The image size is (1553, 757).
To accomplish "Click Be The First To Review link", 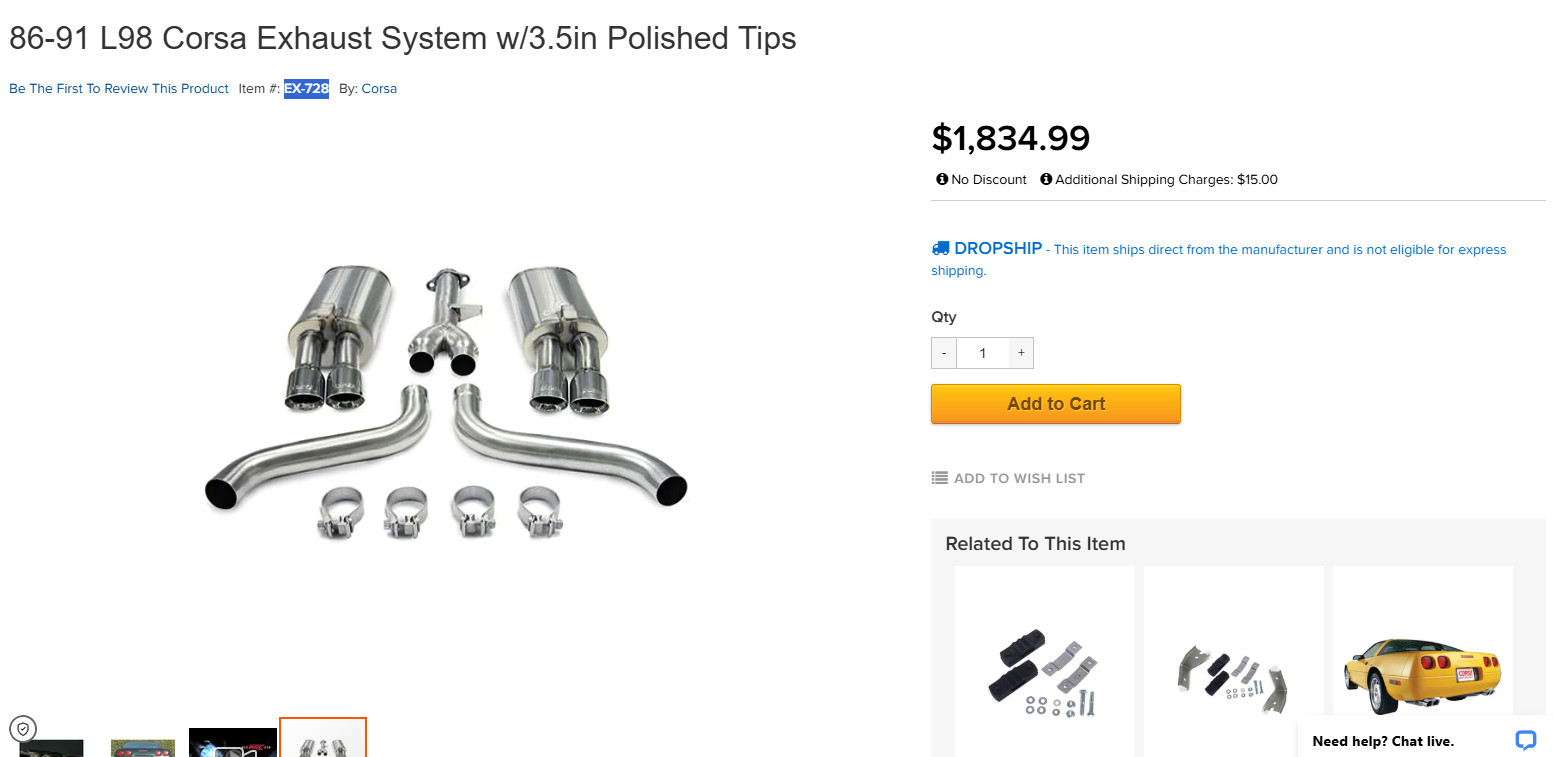I will click(119, 89).
